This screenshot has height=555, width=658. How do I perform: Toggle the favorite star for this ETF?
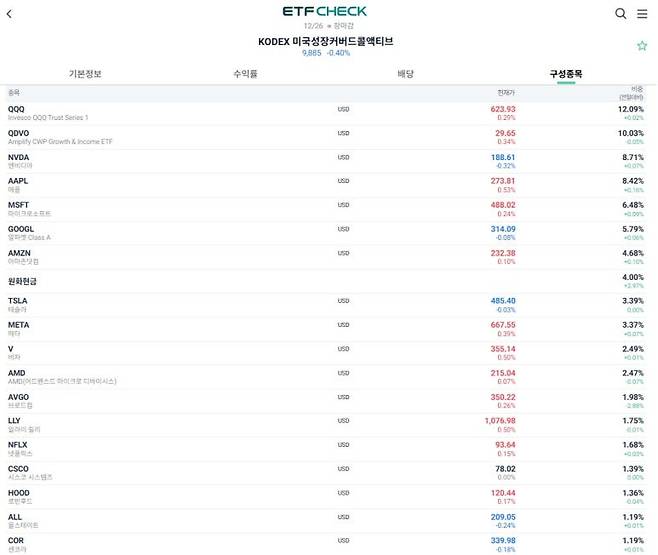pos(642,46)
